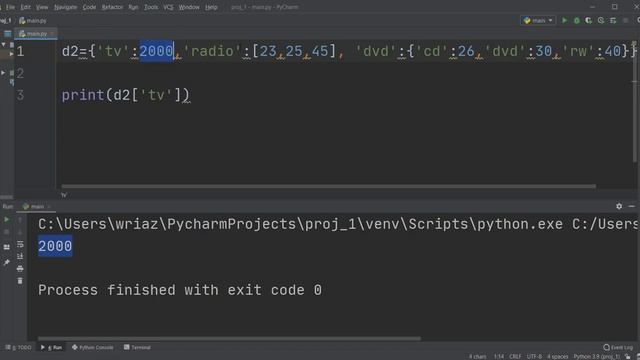Click the Down the Stack Trace arrow
This screenshot has height=360, width=640.
click(x=20, y=232)
